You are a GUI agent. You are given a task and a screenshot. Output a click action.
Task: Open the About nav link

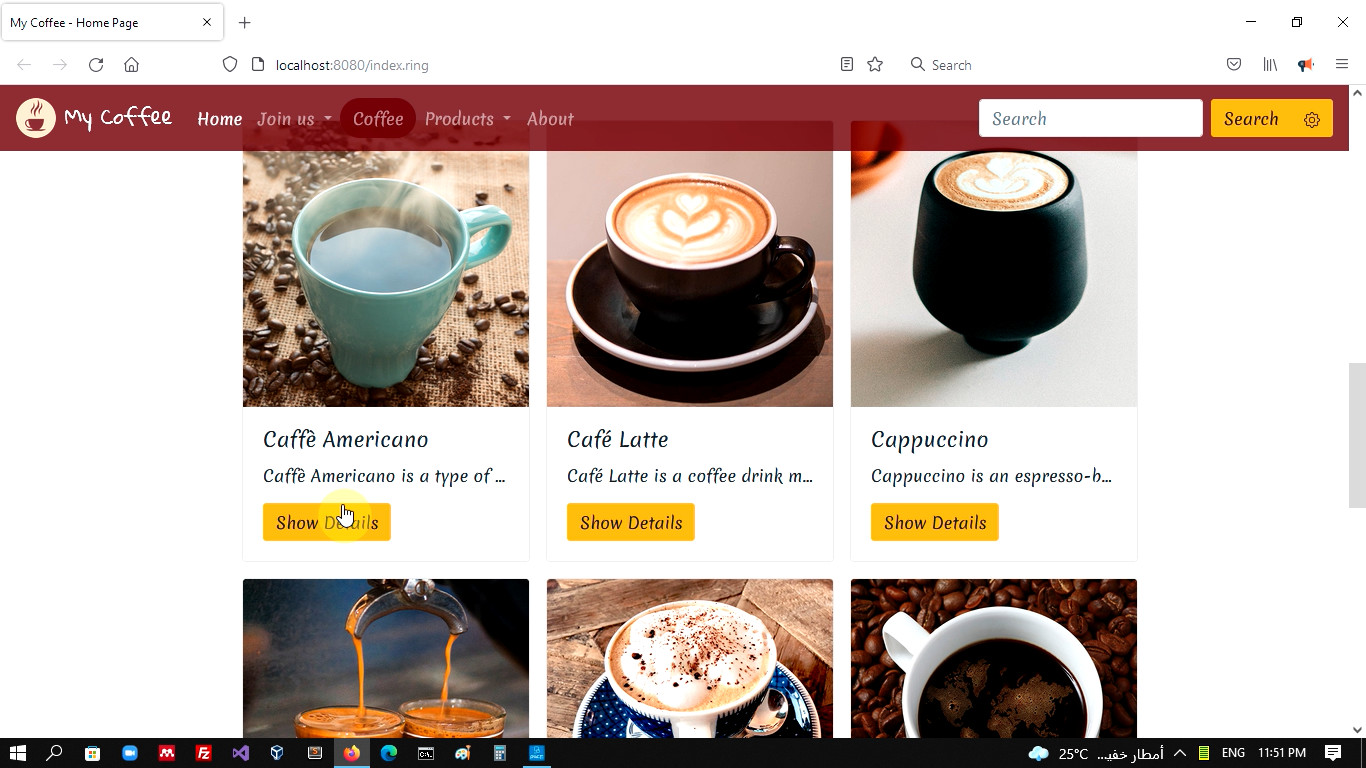(x=550, y=119)
